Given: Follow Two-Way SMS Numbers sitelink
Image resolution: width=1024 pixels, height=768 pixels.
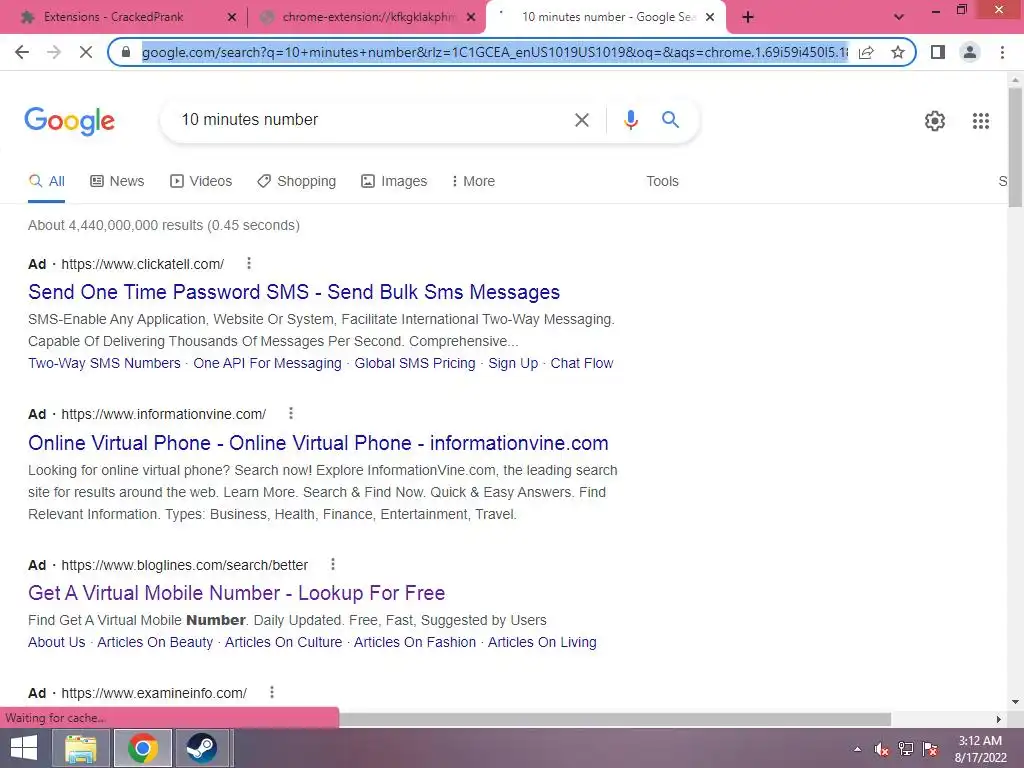Looking at the screenshot, I should click(104, 363).
